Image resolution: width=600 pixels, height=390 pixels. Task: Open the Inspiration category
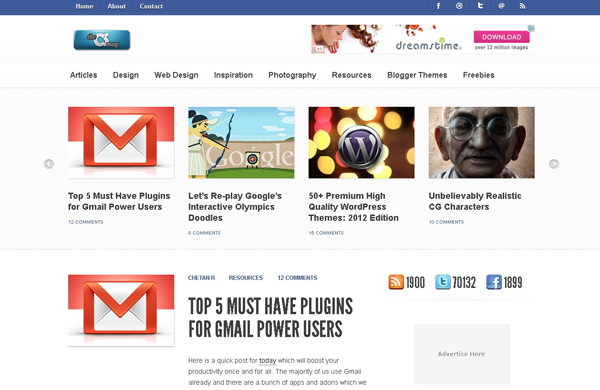click(x=233, y=75)
